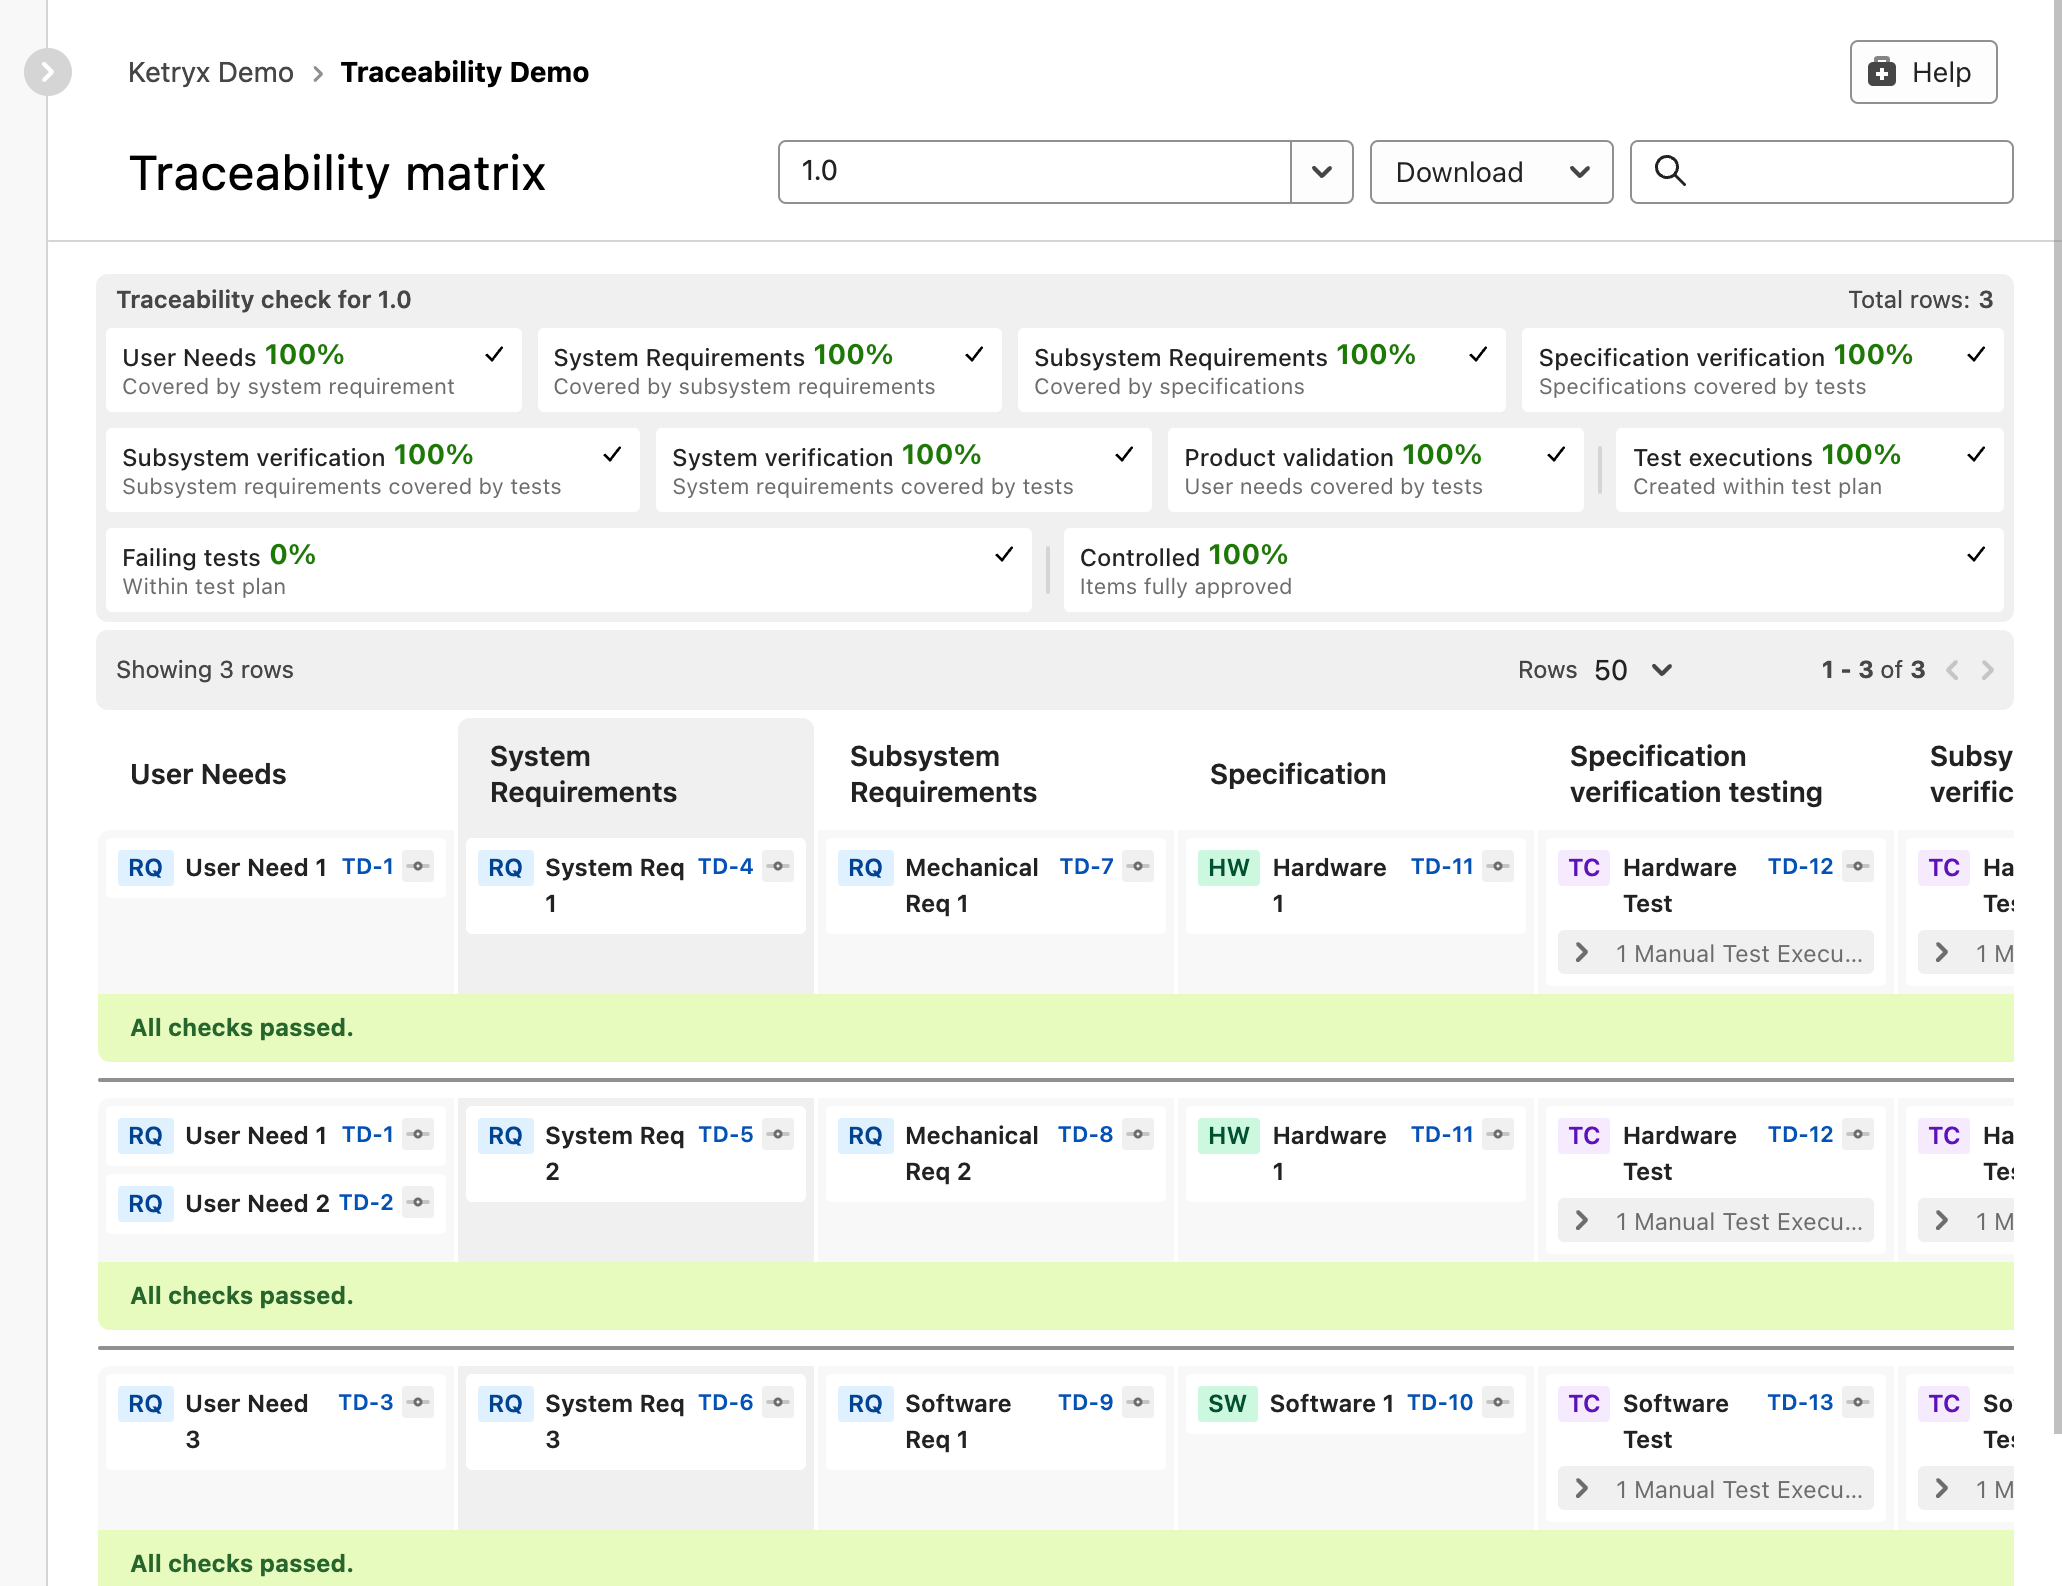The width and height of the screenshot is (2062, 1586).
Task: Open the TD-11 link in first row
Action: point(1441,866)
